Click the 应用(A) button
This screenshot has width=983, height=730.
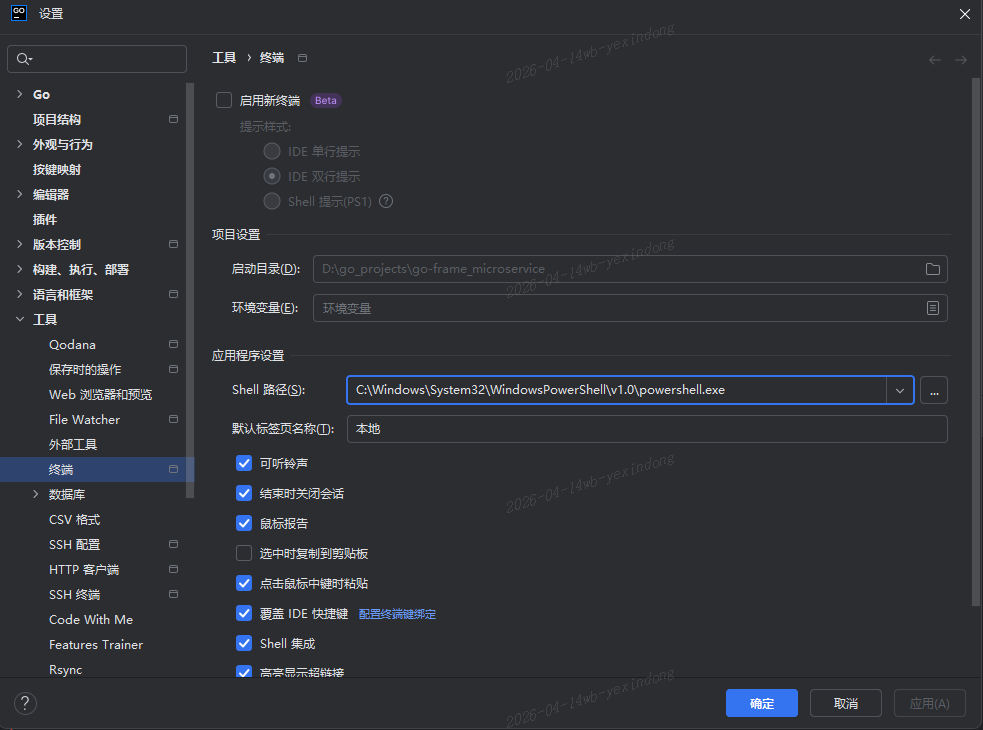point(930,703)
